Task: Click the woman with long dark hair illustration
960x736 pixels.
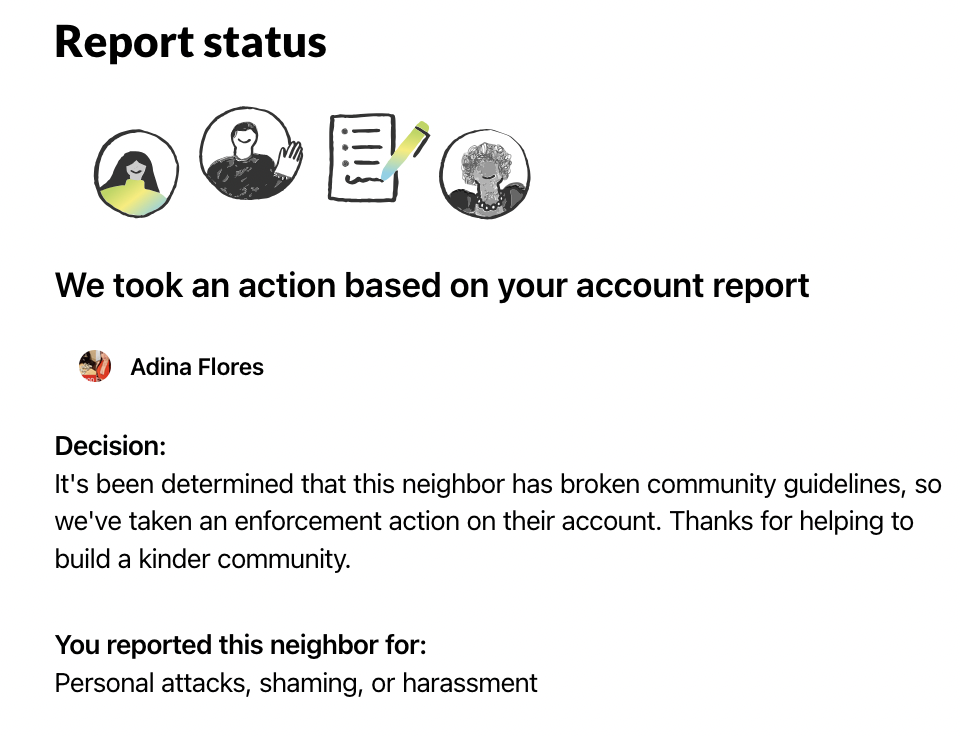Action: click(137, 173)
